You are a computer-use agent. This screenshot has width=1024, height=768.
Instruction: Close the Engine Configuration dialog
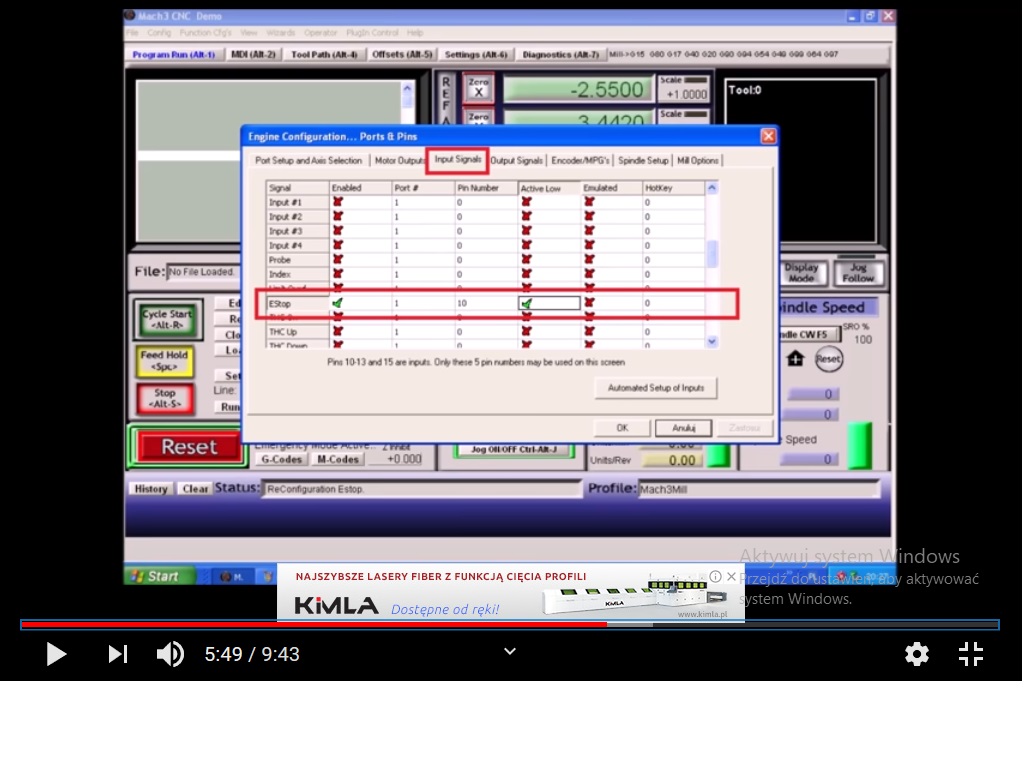[768, 136]
